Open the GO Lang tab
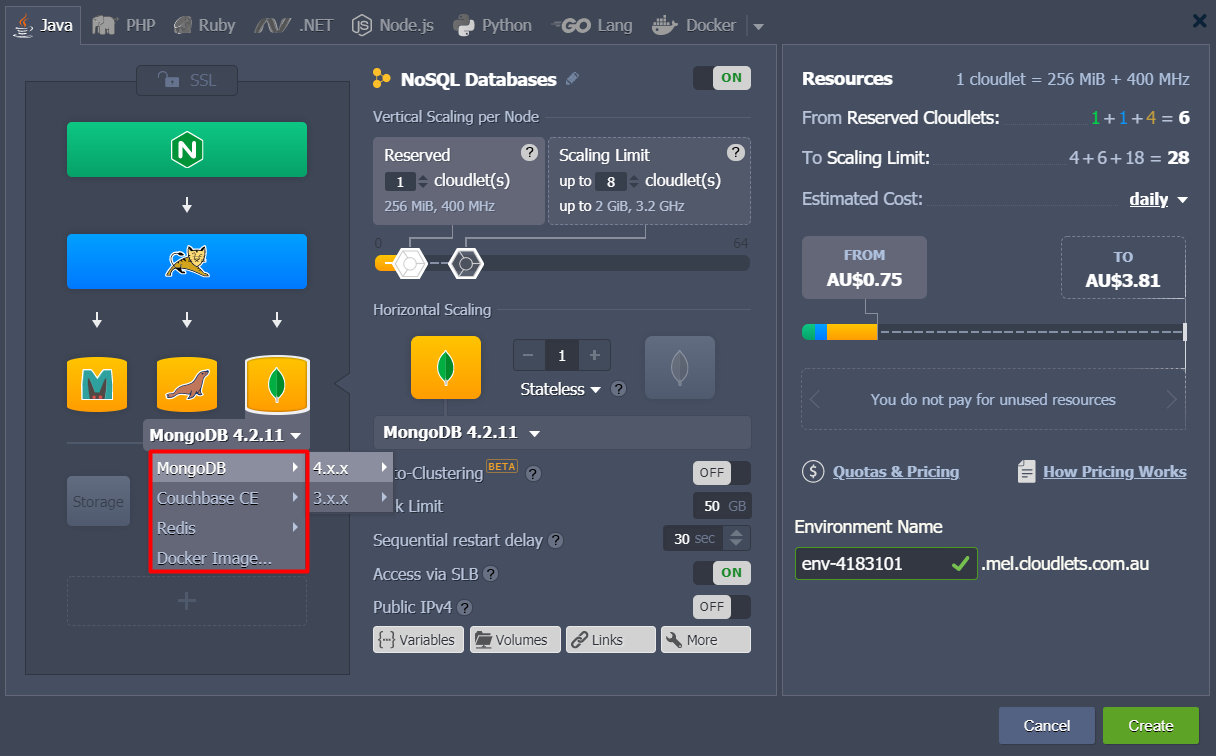1216x756 pixels. [593, 25]
